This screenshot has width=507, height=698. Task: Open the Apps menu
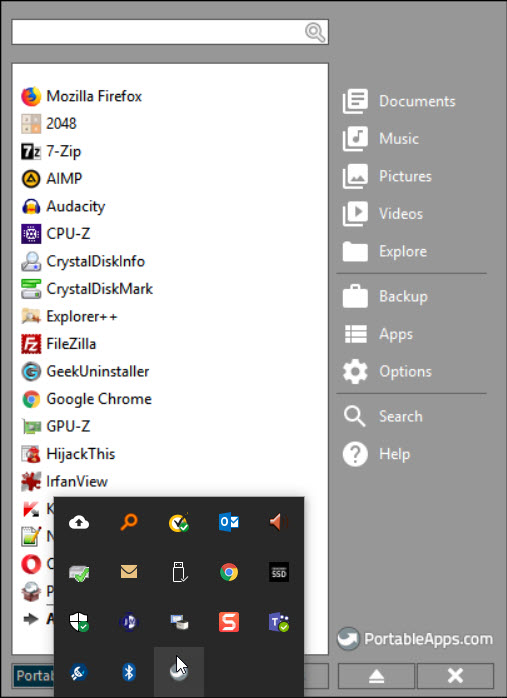pos(378,334)
